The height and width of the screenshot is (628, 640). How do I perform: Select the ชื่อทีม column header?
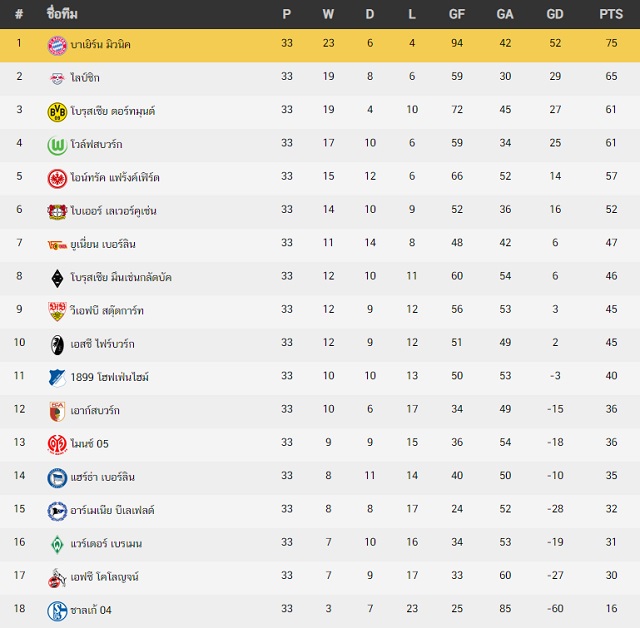click(x=62, y=13)
